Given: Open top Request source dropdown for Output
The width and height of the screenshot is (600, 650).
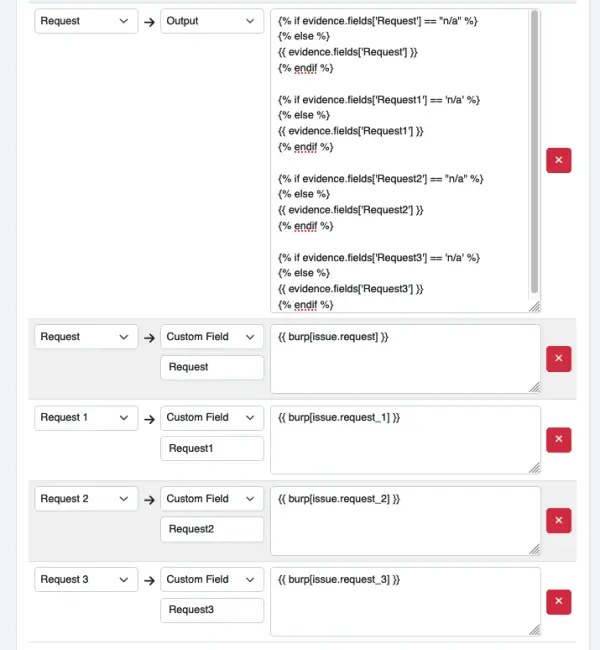Looking at the screenshot, I should 86,21.
